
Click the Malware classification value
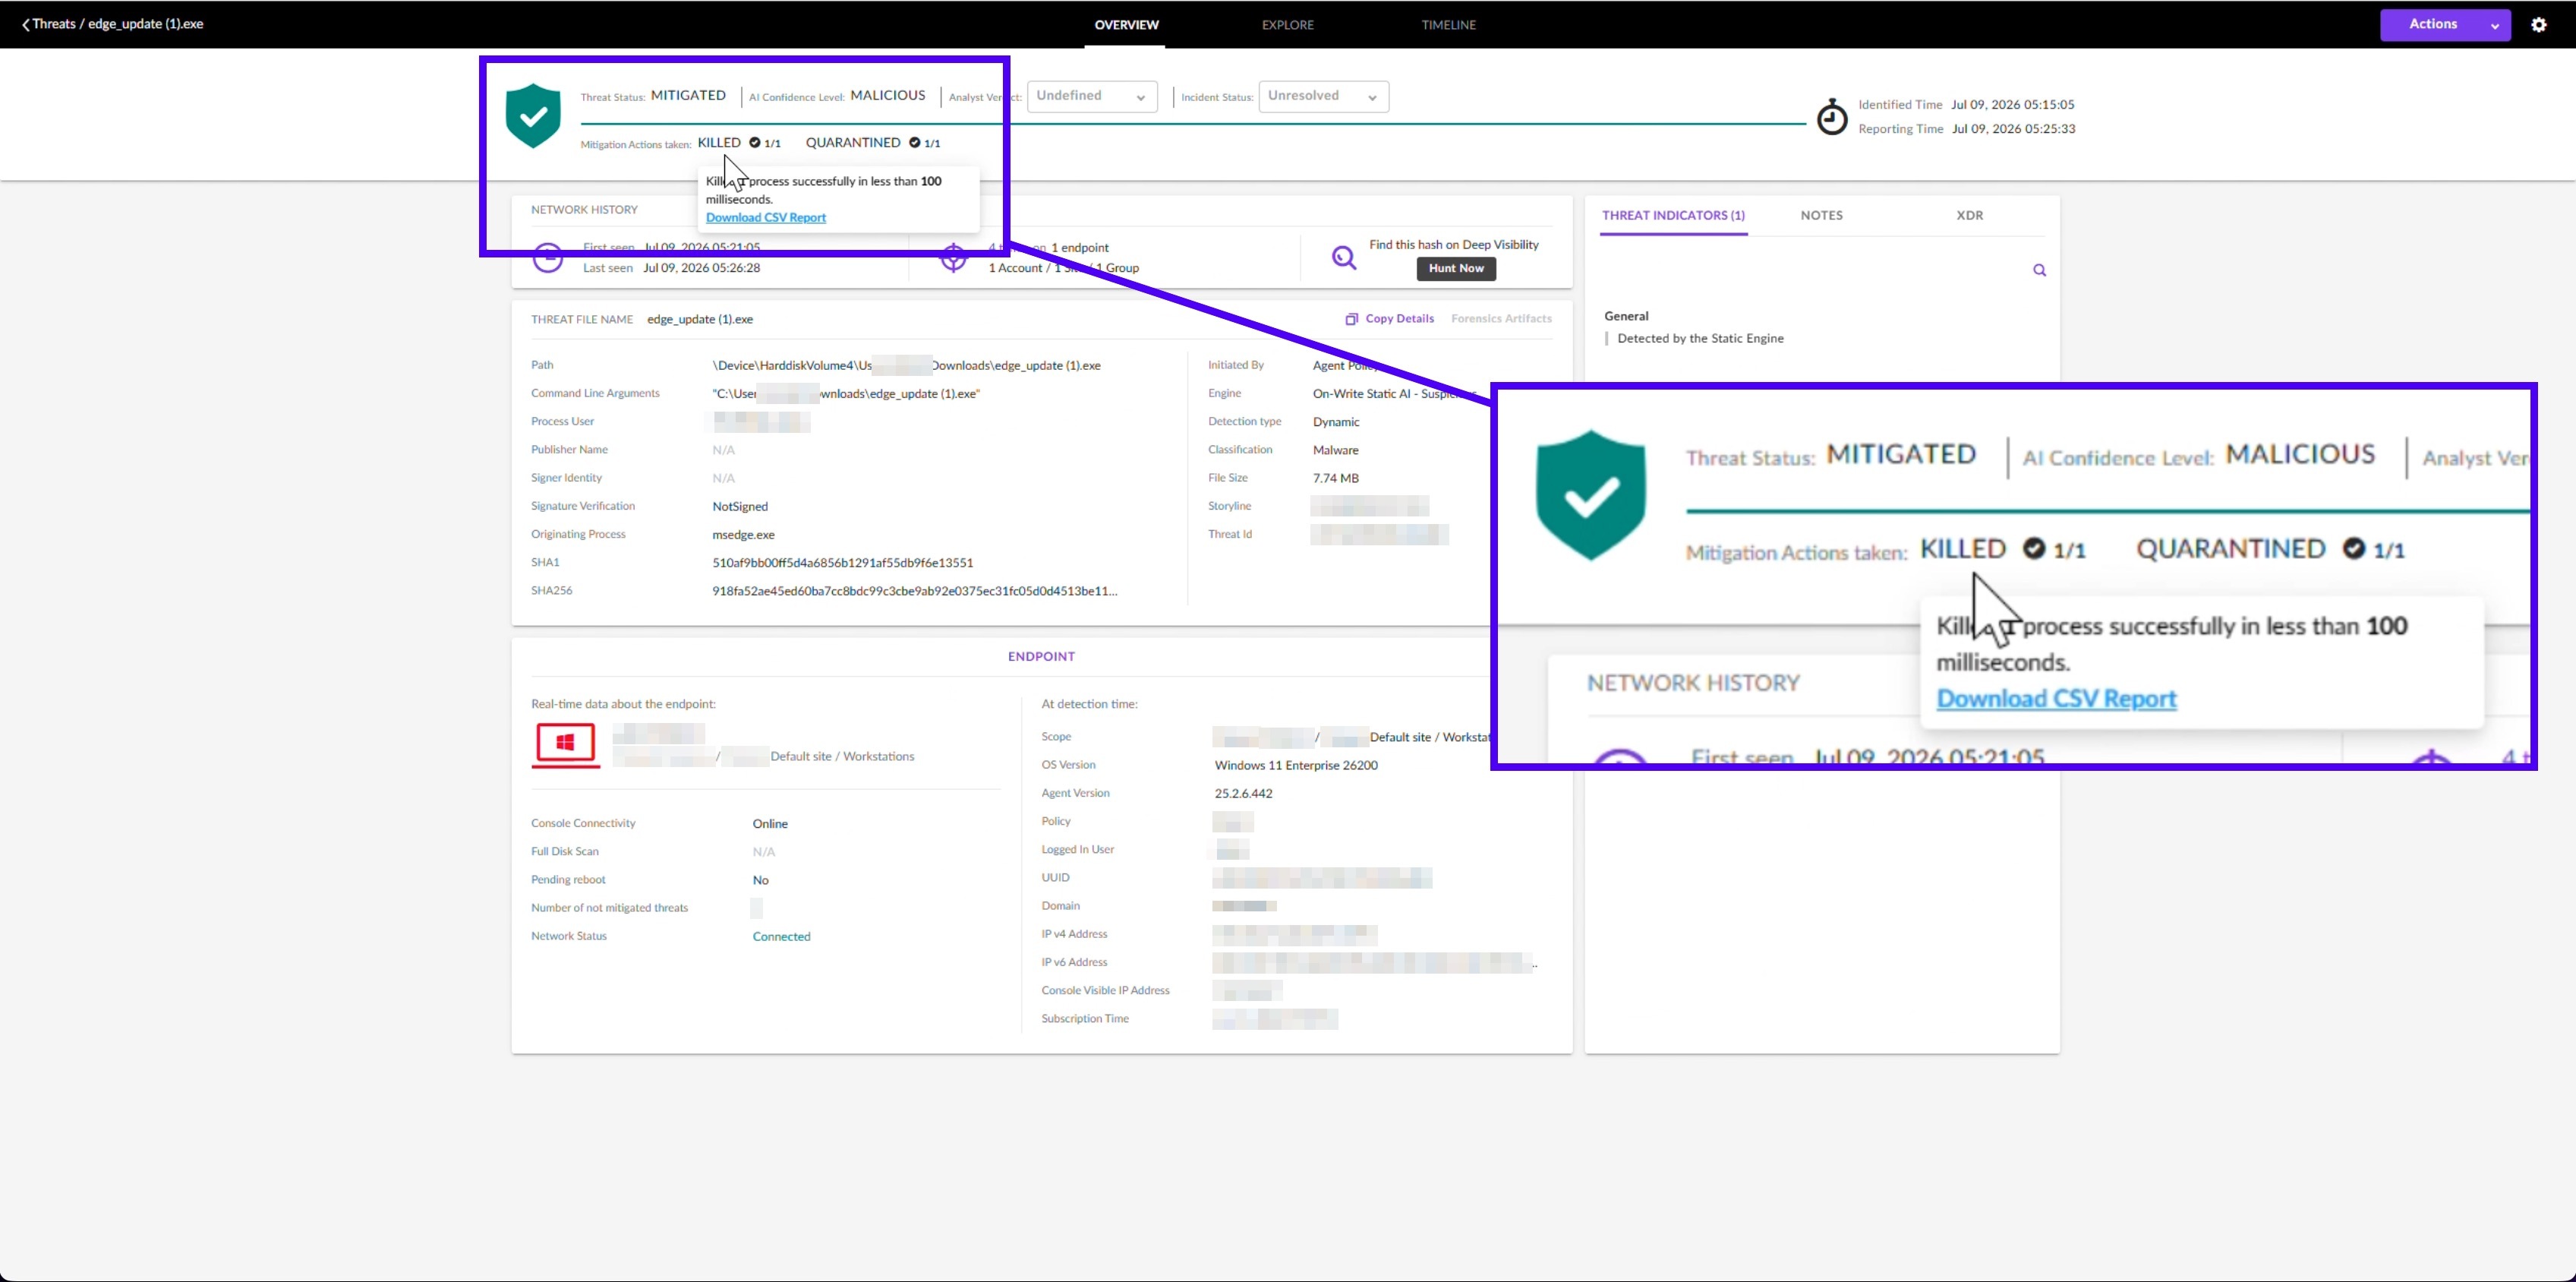1335,450
